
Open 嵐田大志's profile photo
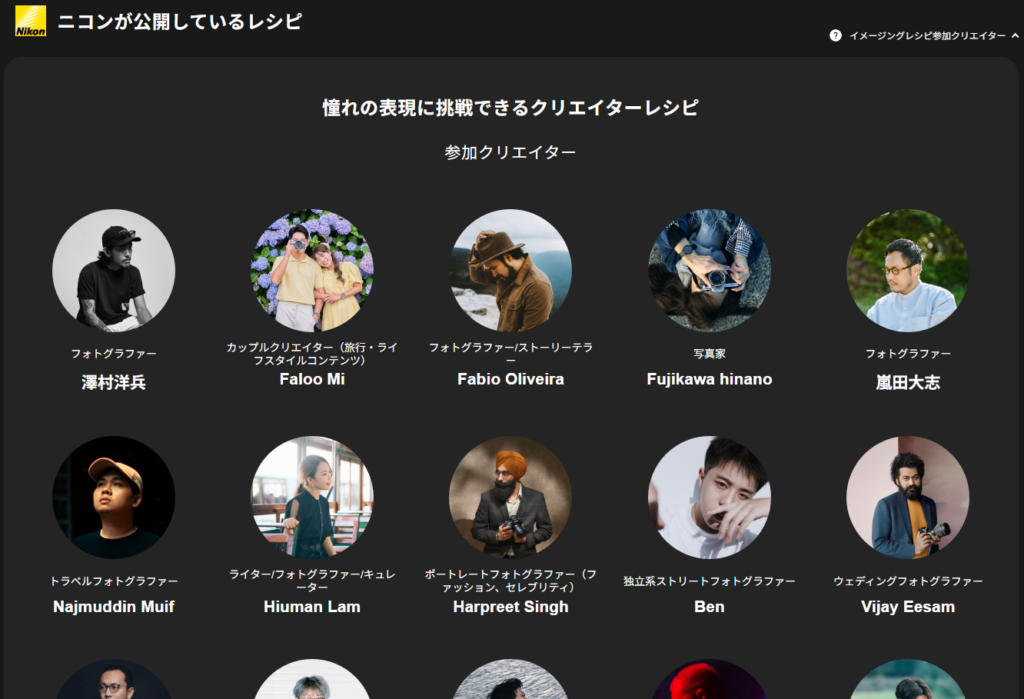[x=907, y=270]
